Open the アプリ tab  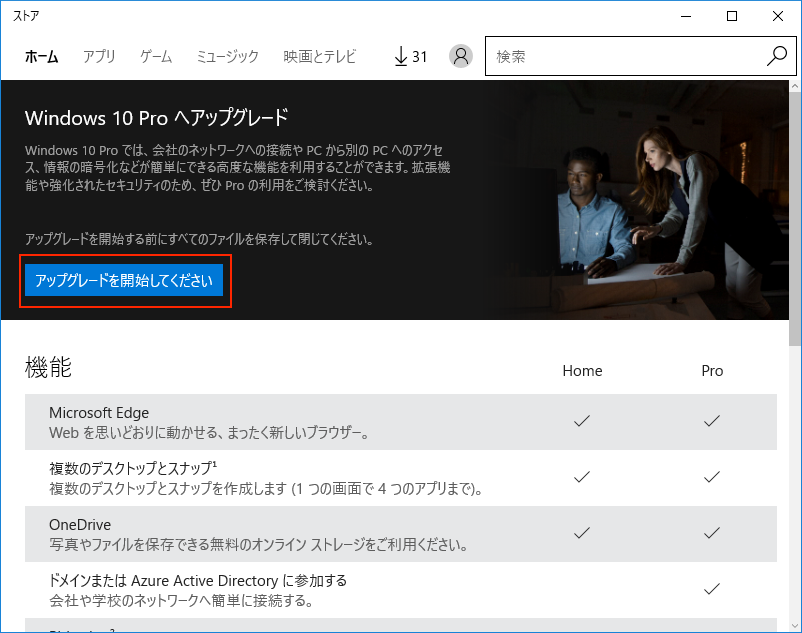99,57
